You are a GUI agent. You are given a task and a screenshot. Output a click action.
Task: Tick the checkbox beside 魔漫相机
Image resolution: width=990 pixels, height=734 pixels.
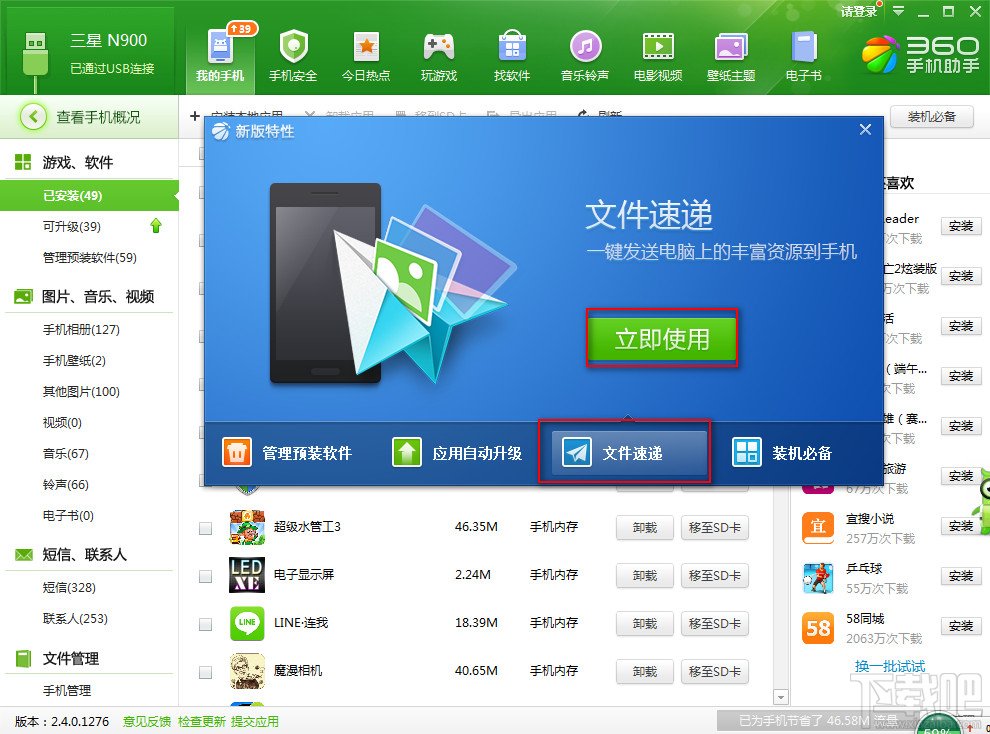pyautogui.click(x=205, y=671)
